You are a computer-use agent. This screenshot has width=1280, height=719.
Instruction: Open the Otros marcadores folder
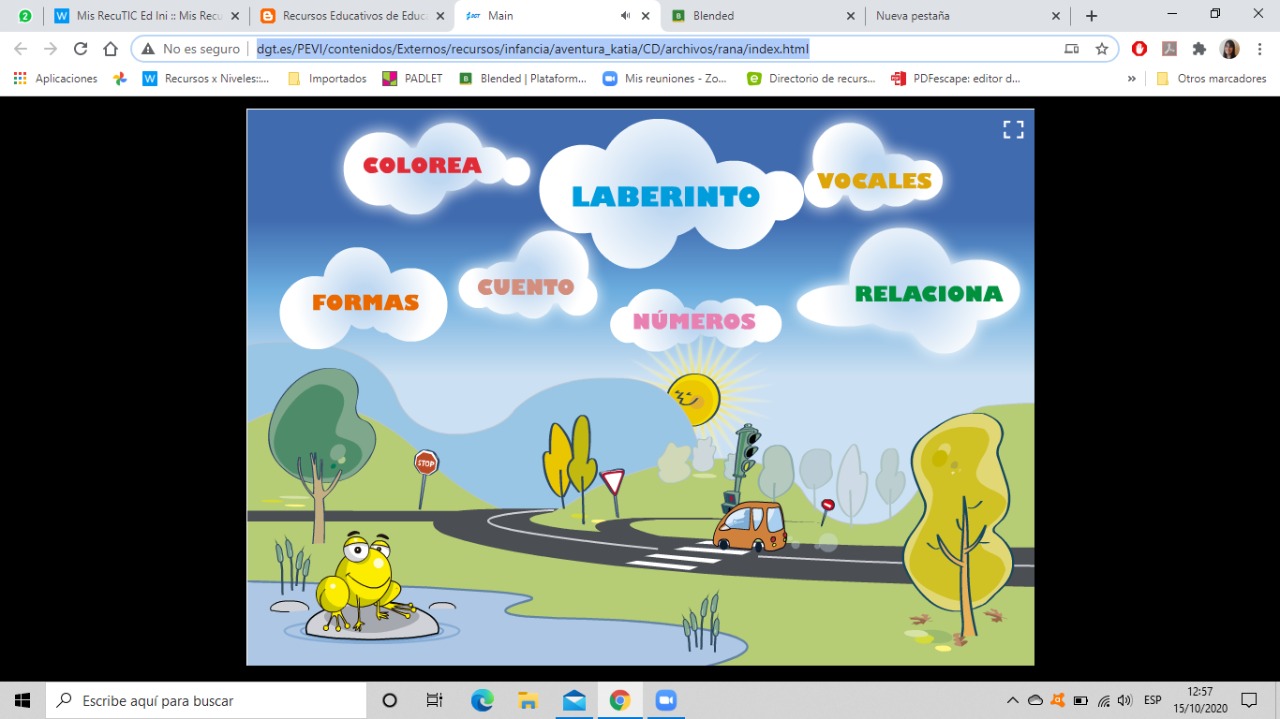1210,79
